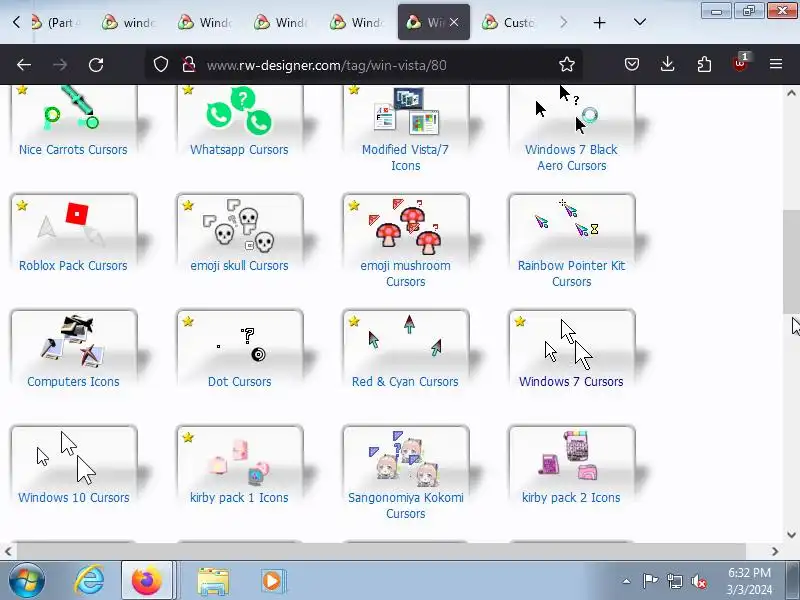Click the Rainbow Pointer Kit preview thumbnail
This screenshot has height=600, width=800.
point(572,226)
